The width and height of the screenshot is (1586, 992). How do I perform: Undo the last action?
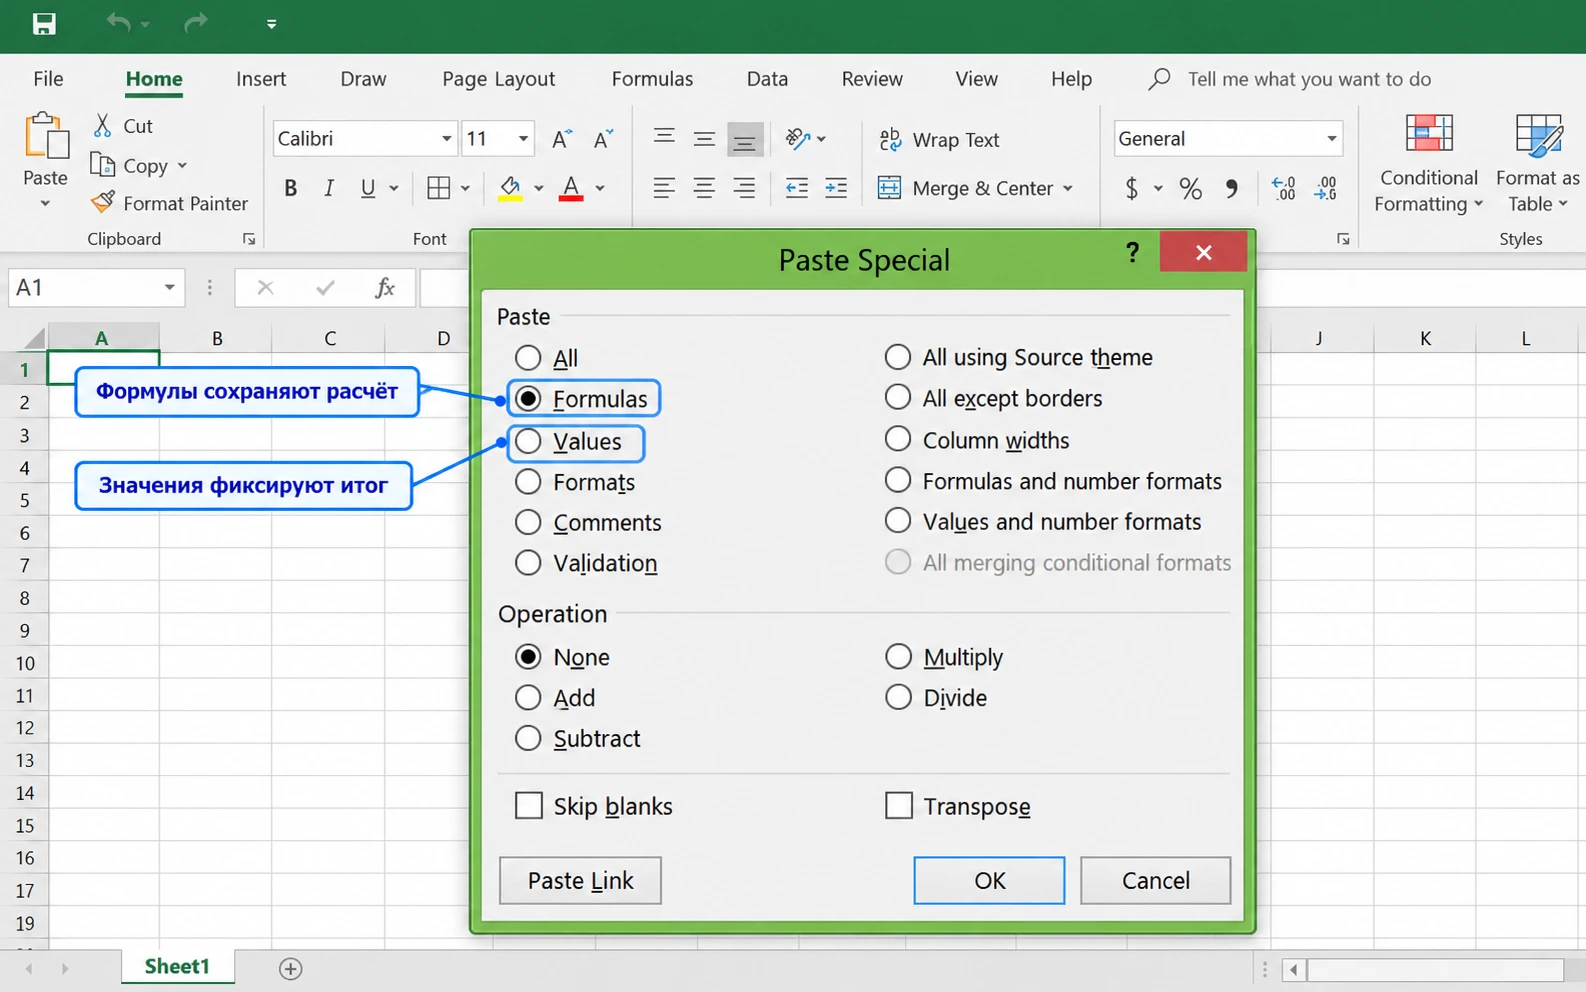click(x=119, y=23)
